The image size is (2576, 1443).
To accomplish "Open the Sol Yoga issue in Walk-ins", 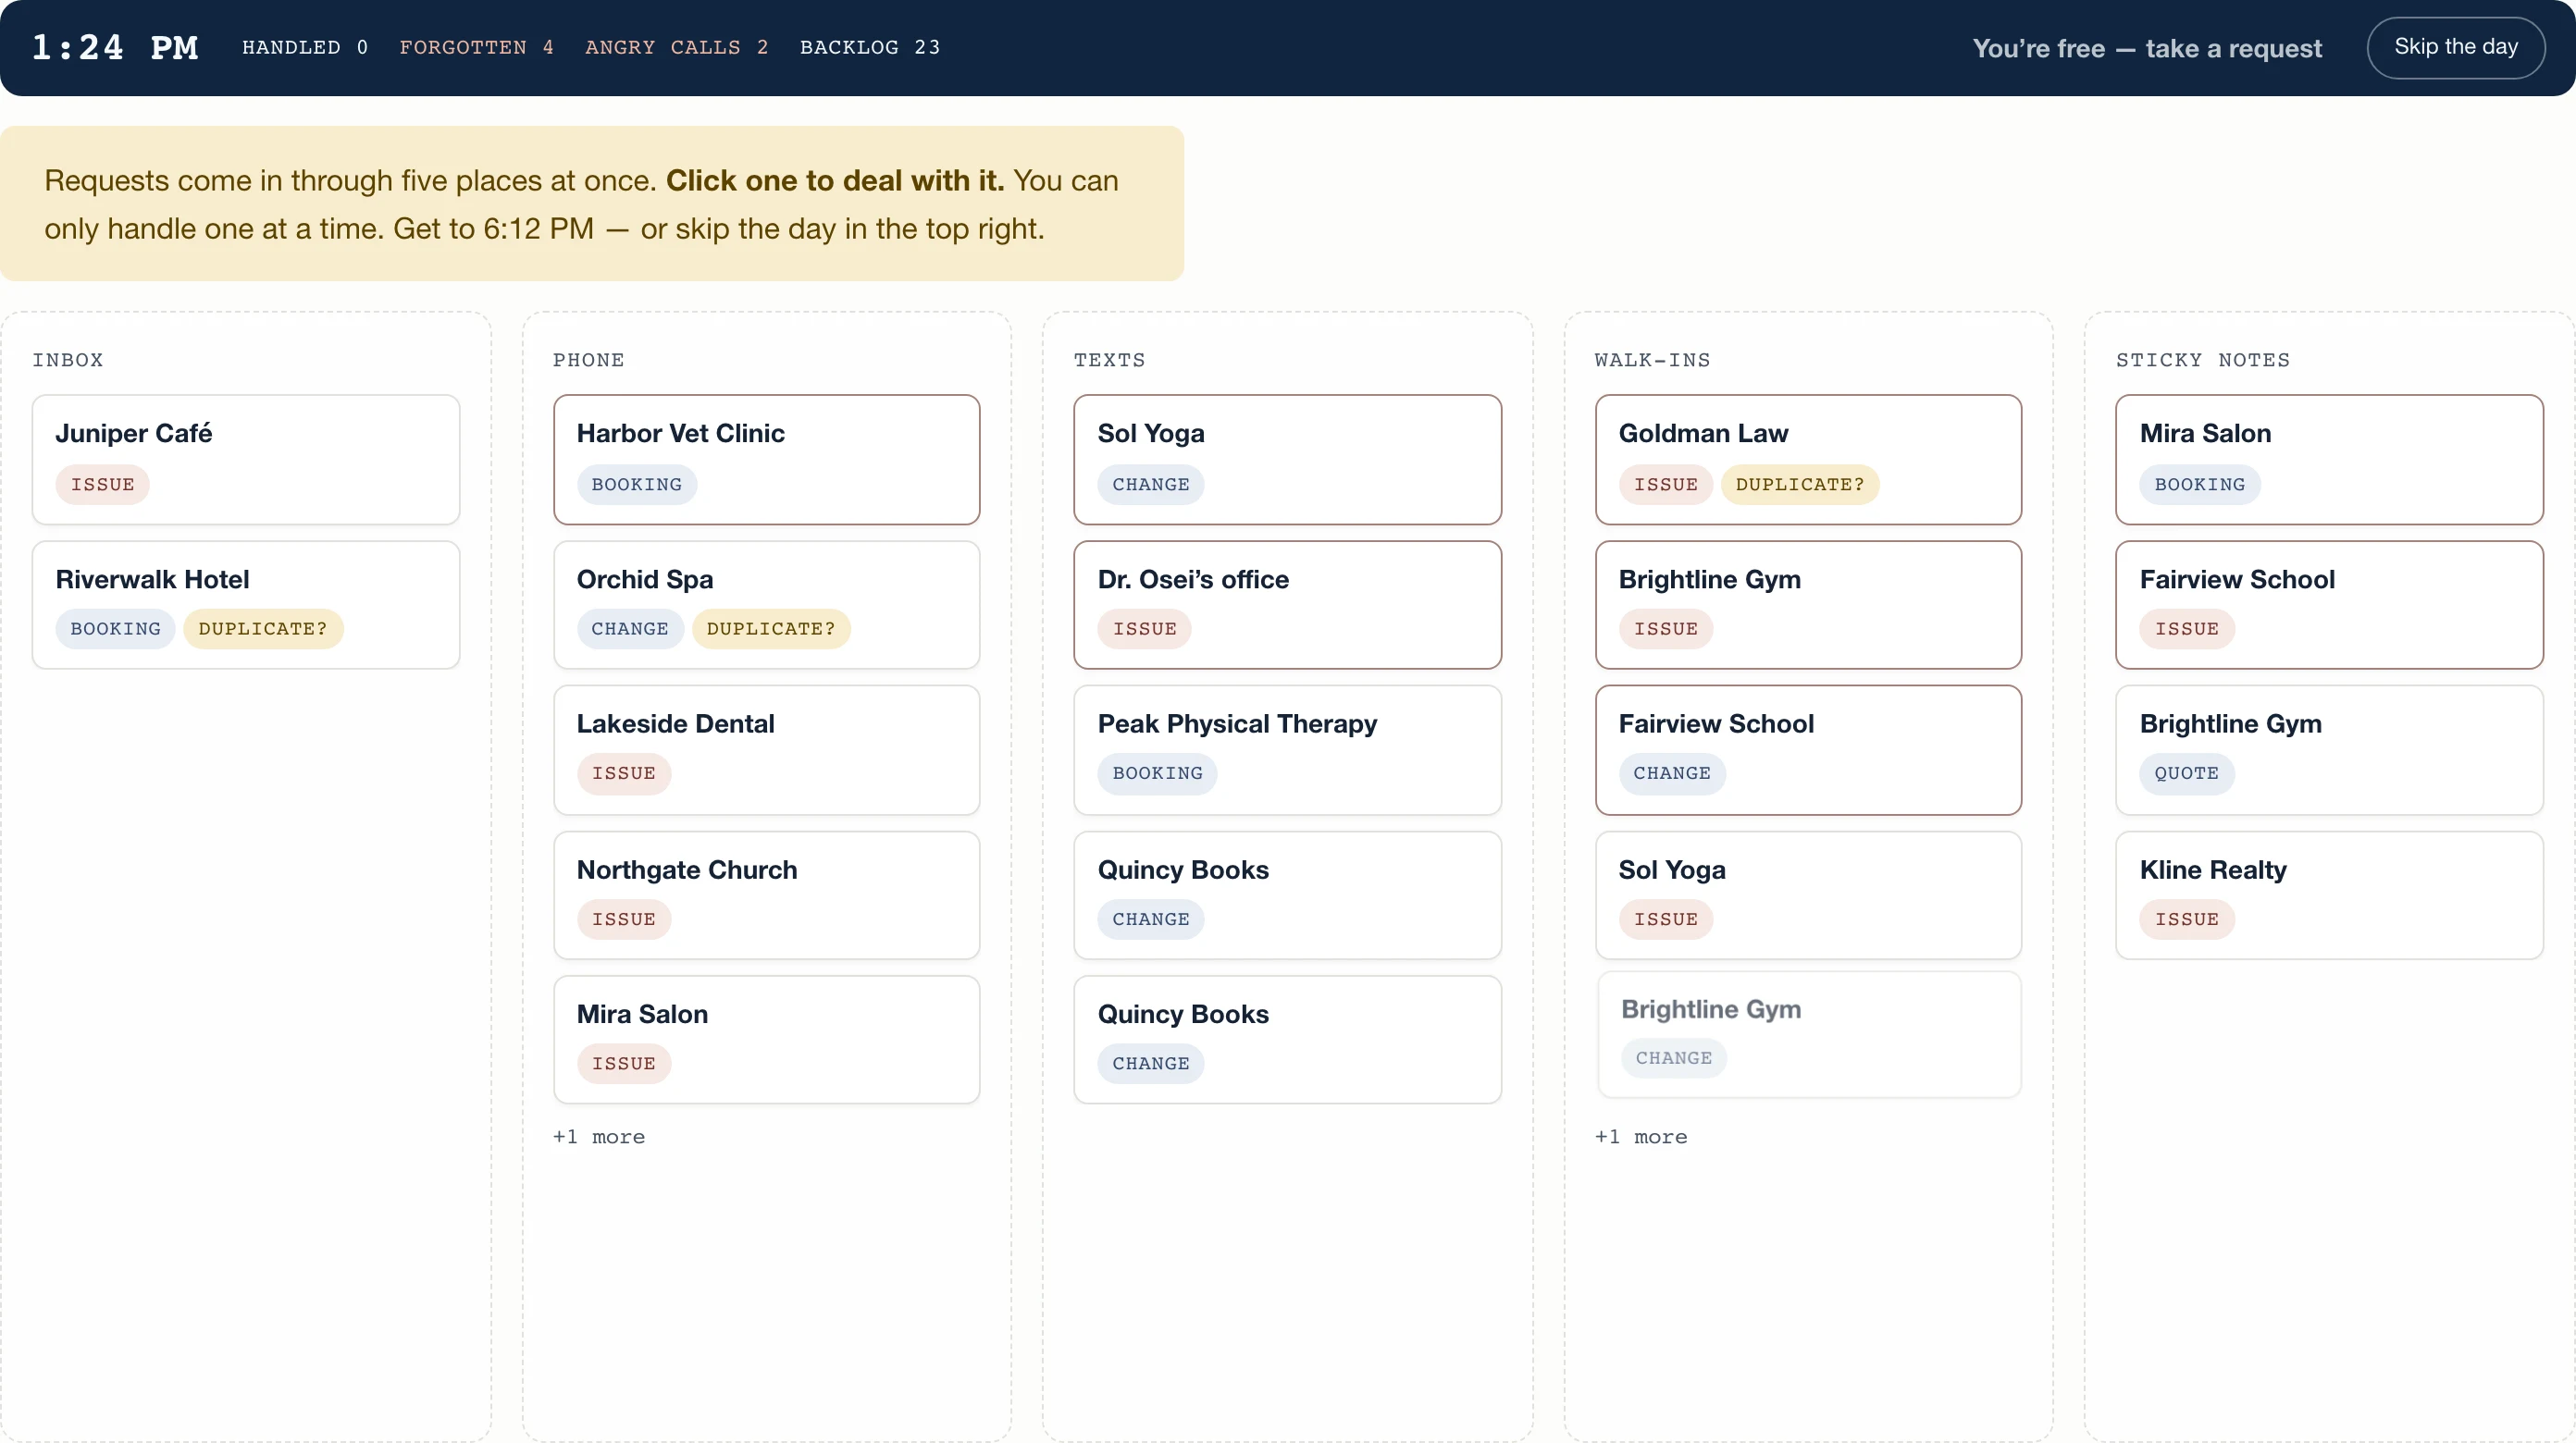I will pos(1808,895).
